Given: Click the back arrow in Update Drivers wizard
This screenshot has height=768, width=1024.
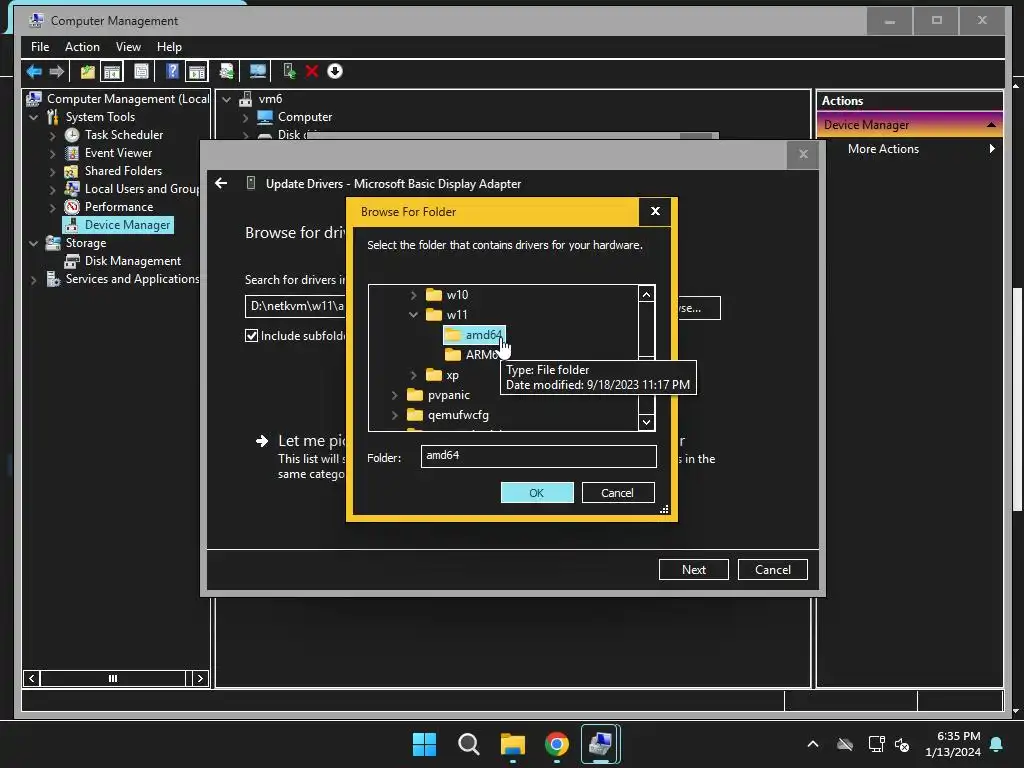Looking at the screenshot, I should click(x=221, y=184).
